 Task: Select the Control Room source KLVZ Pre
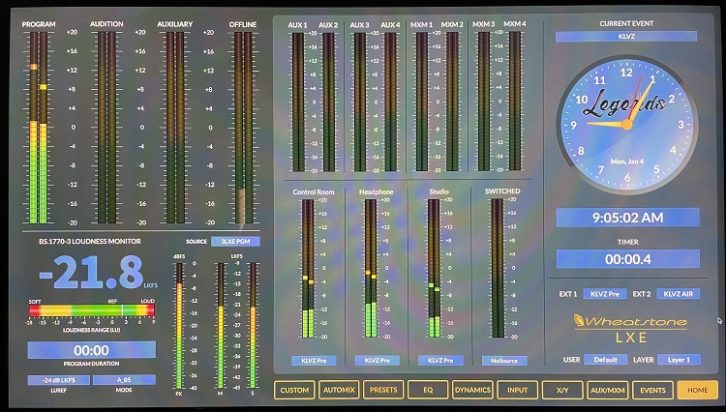pos(313,360)
